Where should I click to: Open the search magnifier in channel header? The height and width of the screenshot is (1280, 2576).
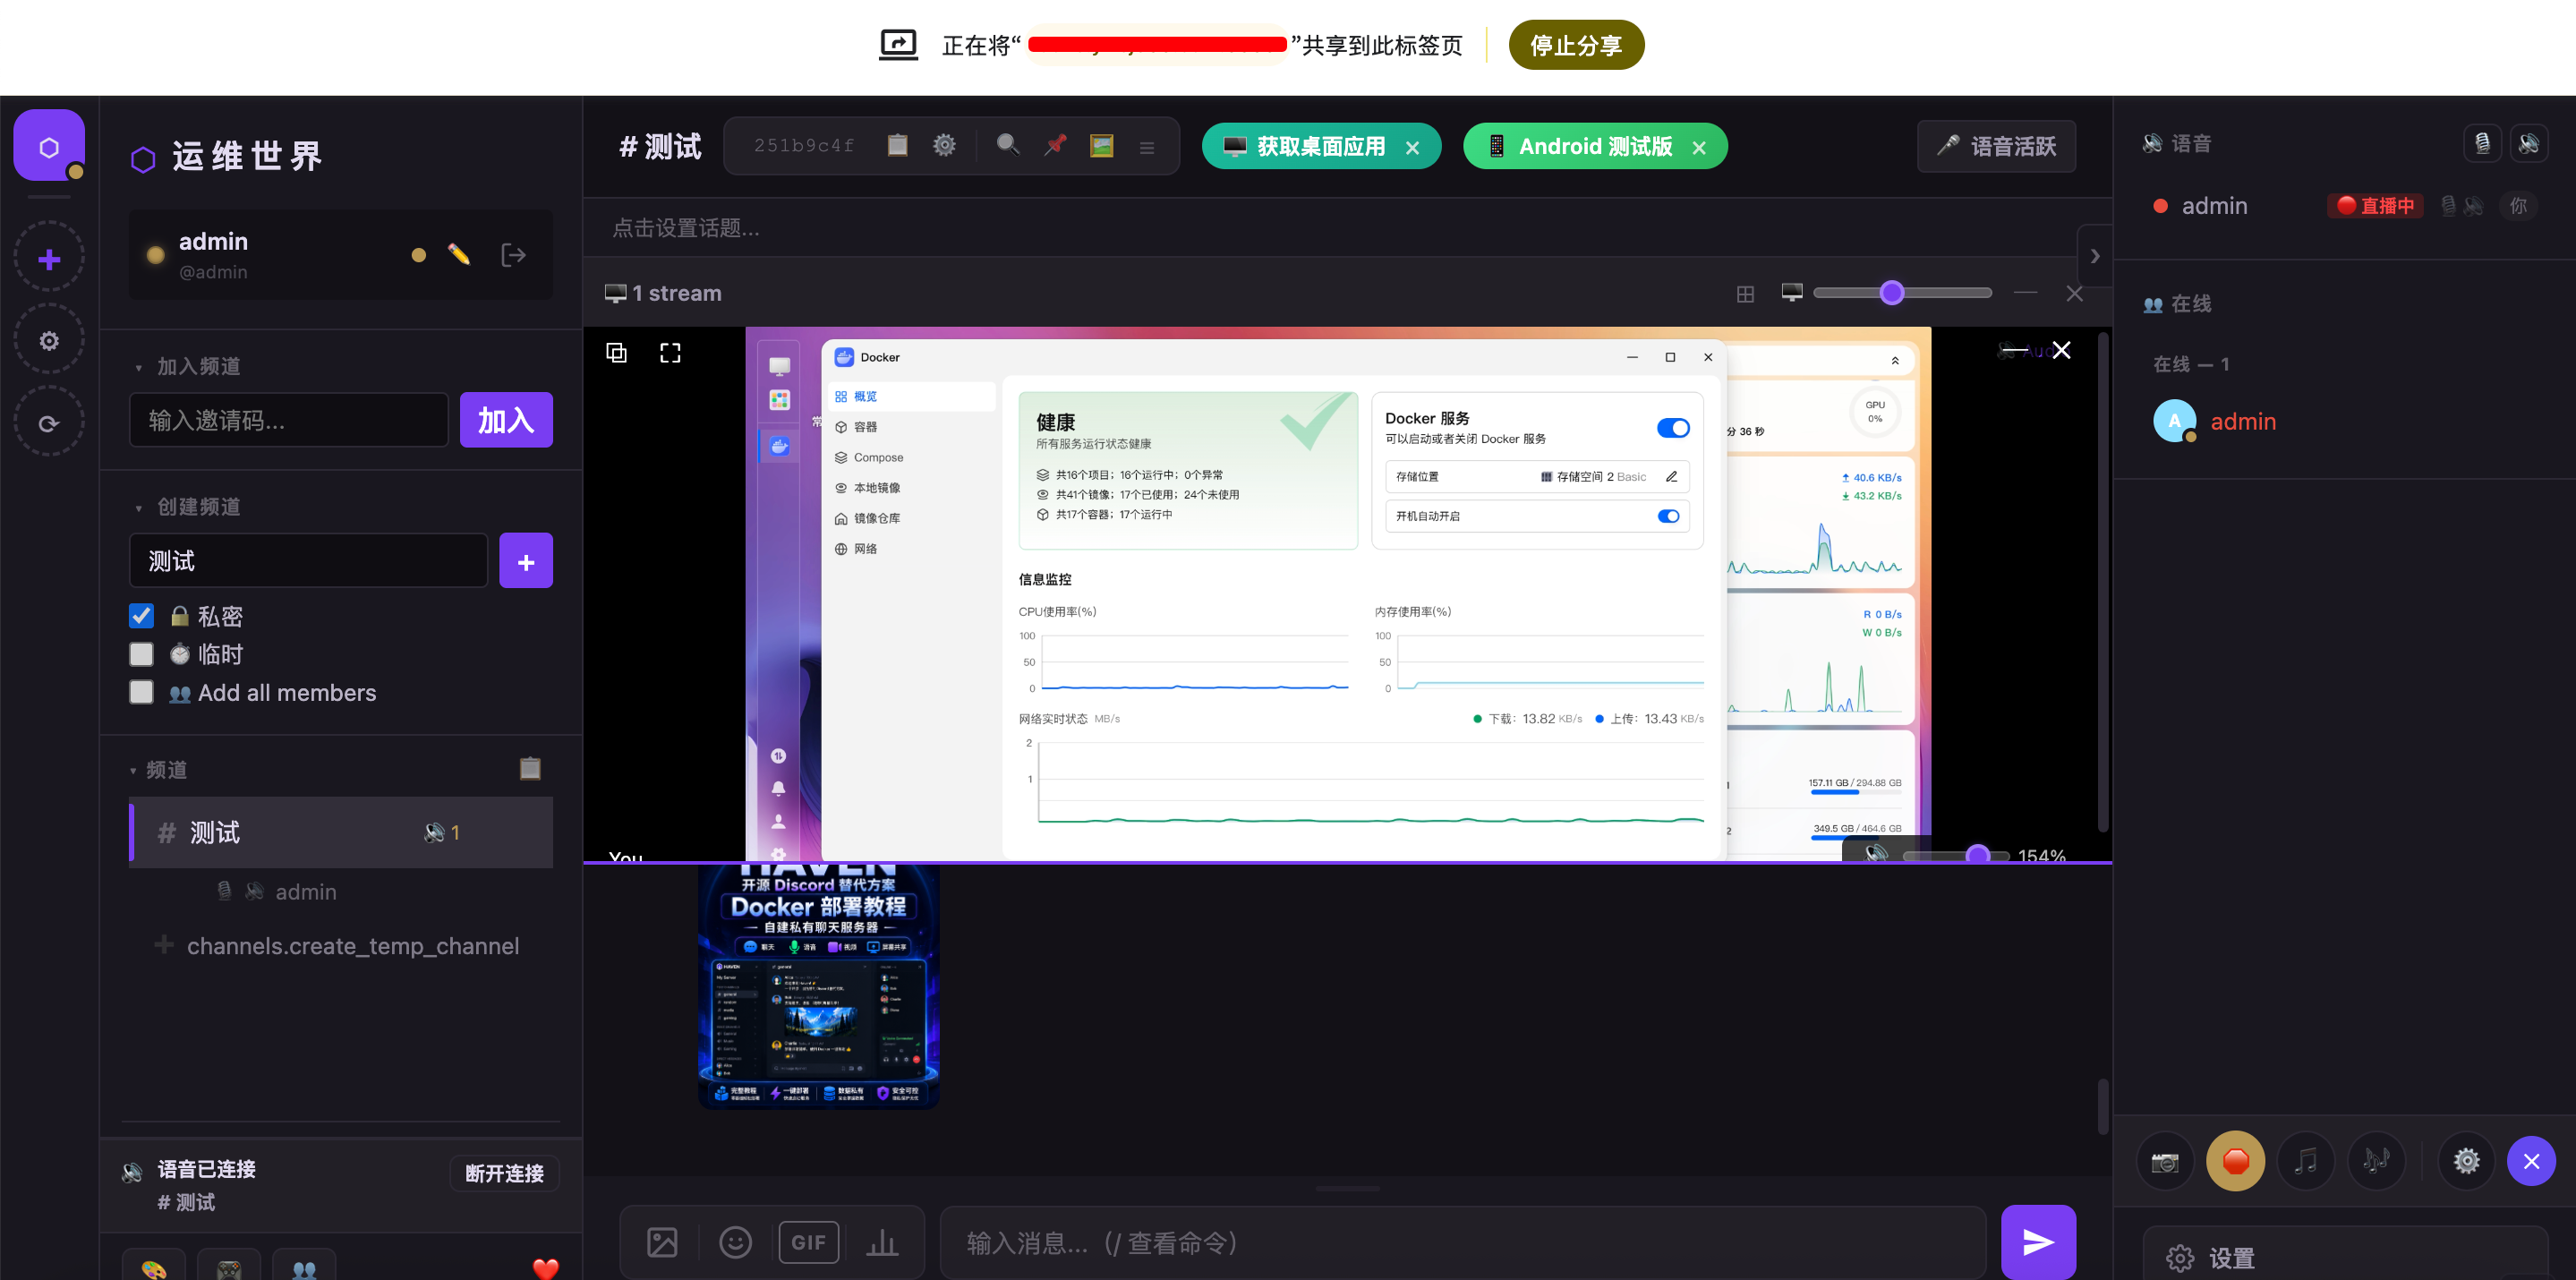tap(1008, 146)
